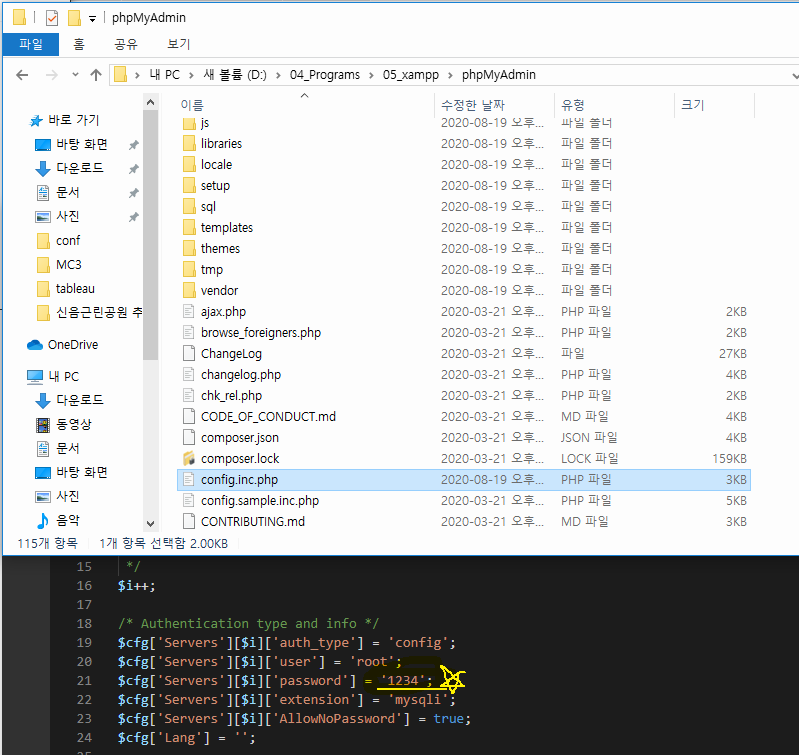Click 새 볼륨 (D:) breadcrumb
The image size is (799, 755).
click(x=235, y=75)
